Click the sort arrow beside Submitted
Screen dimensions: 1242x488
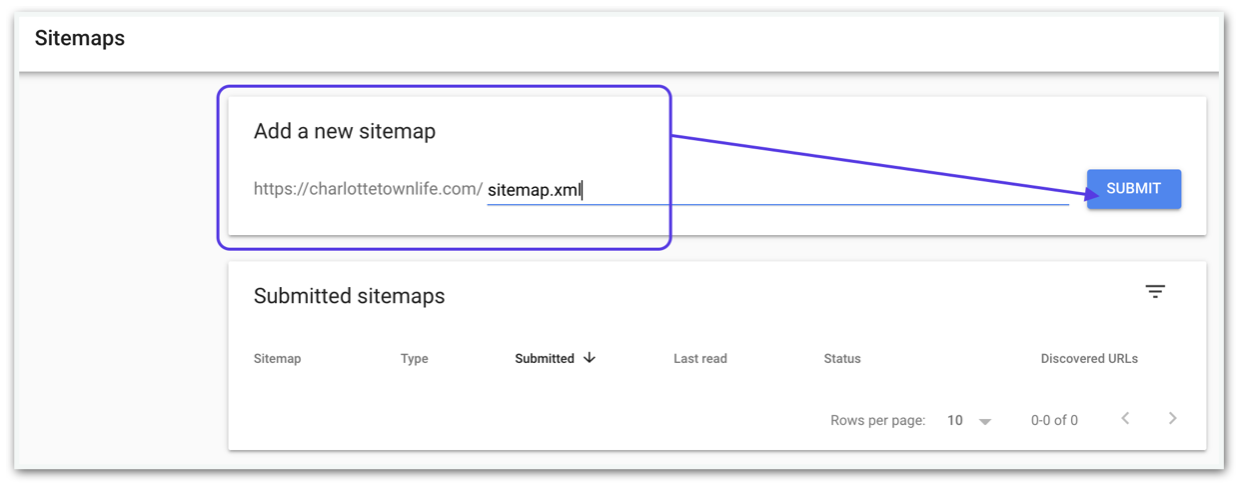click(590, 358)
